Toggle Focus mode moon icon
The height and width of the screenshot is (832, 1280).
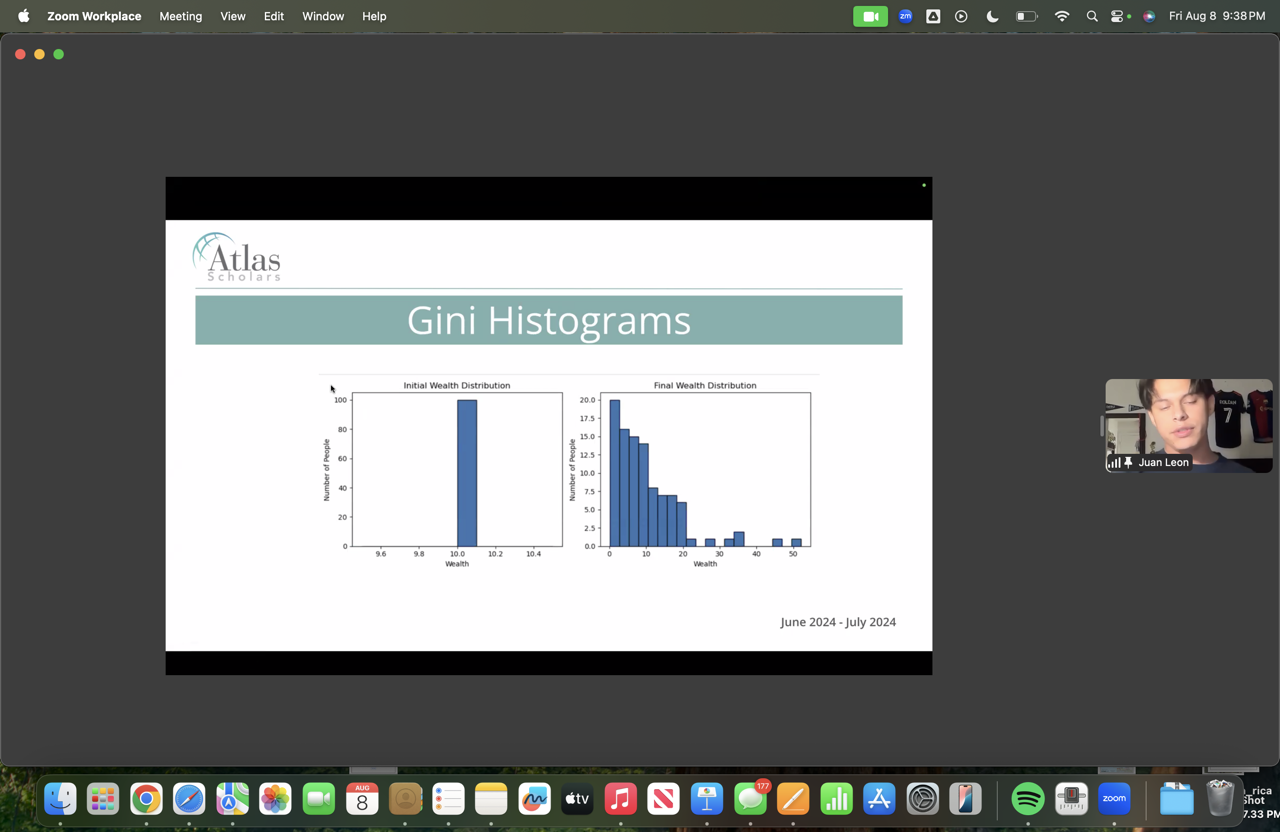tap(992, 16)
